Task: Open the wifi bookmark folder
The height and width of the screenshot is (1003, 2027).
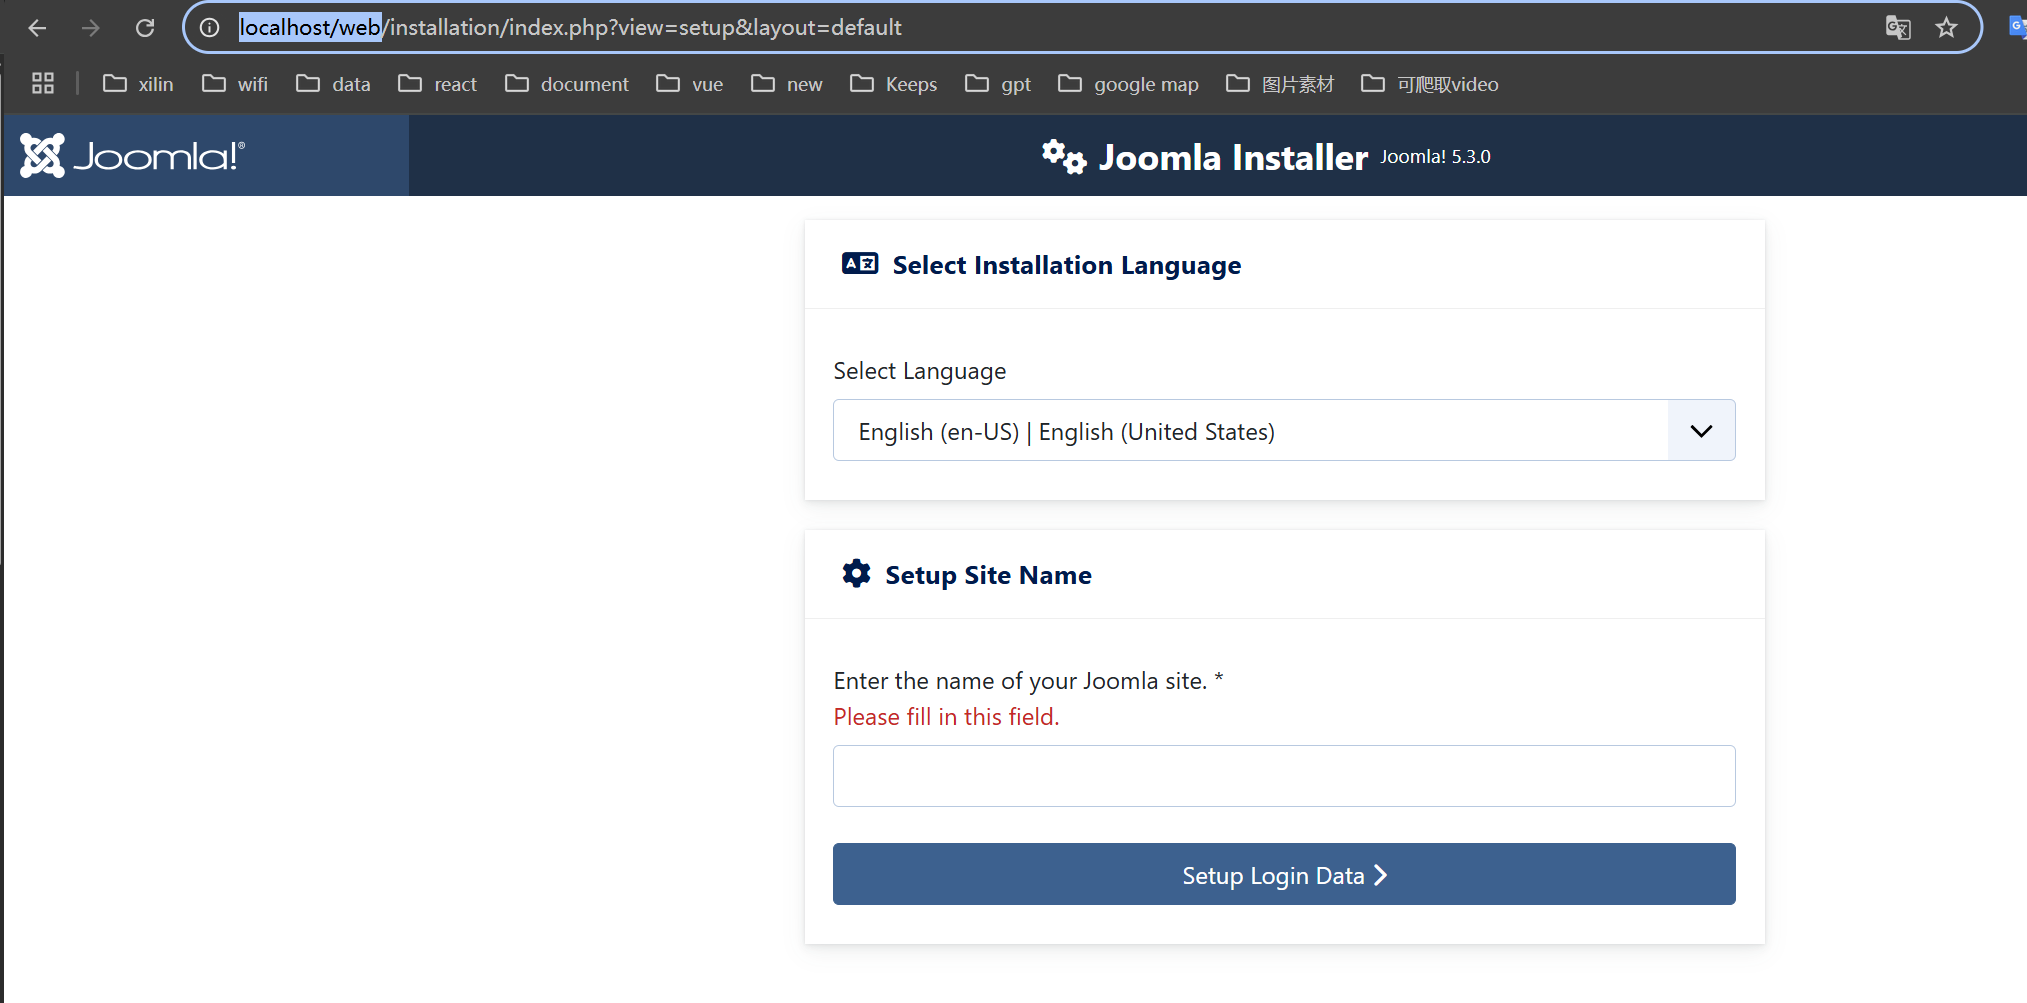Action: pyautogui.click(x=235, y=84)
